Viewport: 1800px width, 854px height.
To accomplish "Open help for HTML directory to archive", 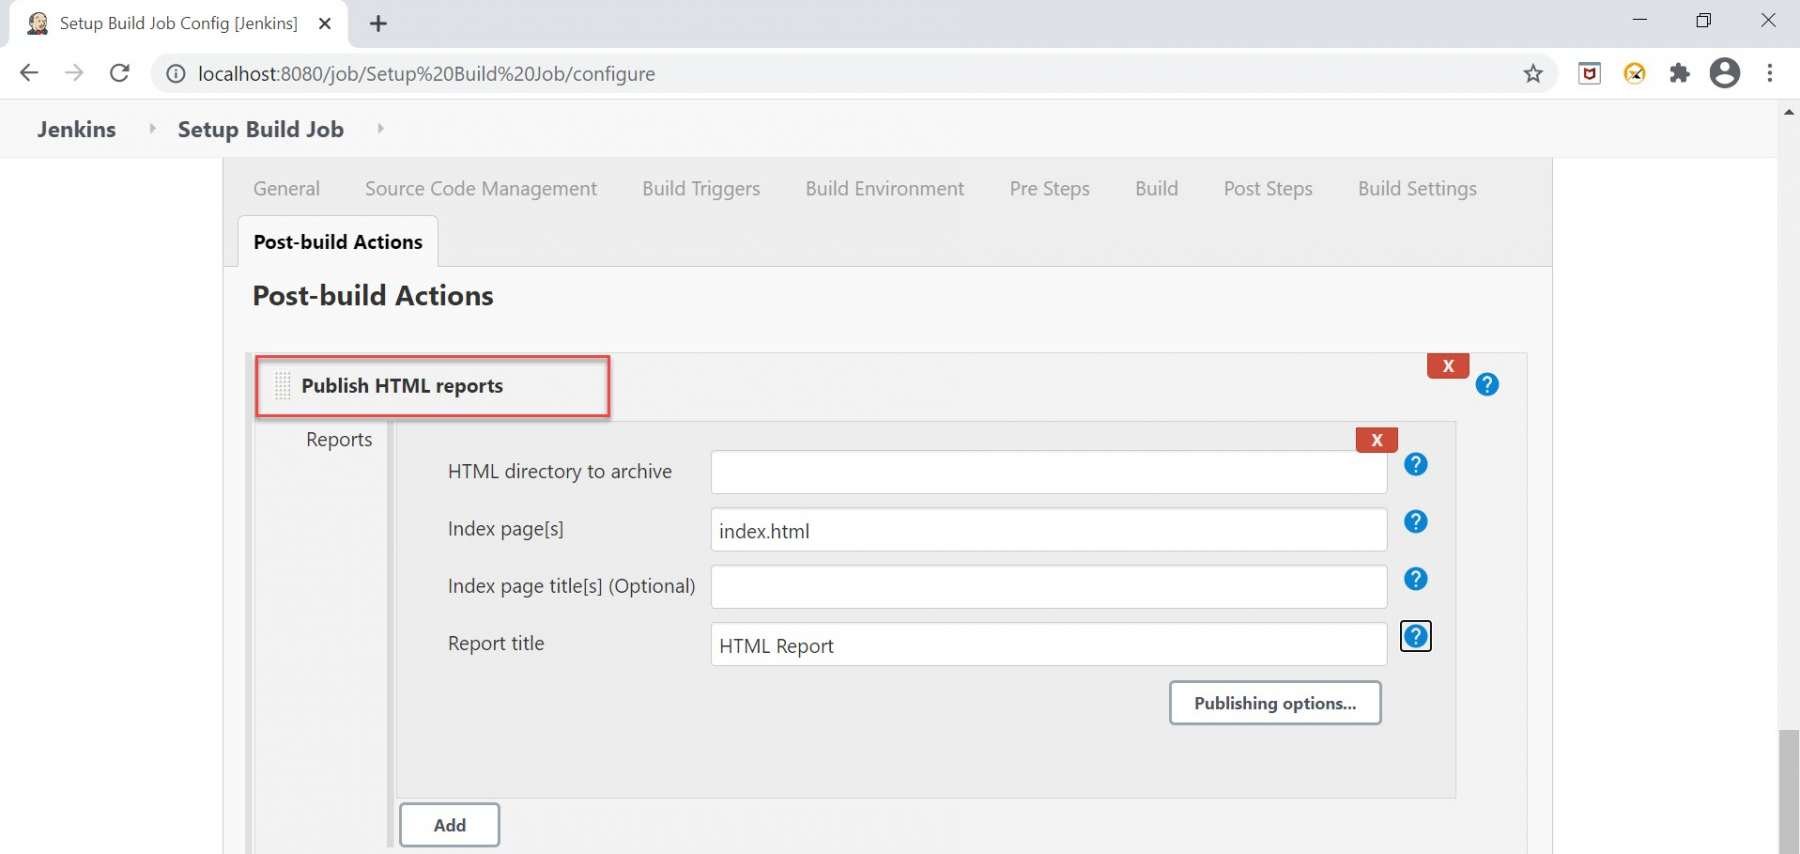I will [x=1415, y=464].
